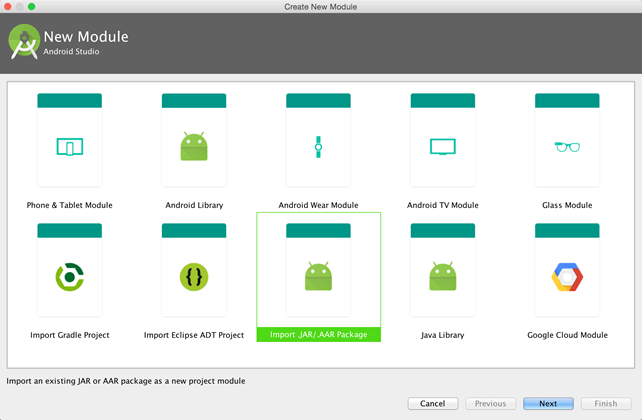The image size is (642, 420).
Task: Select the Import Gradle Project icon
Action: (x=70, y=277)
